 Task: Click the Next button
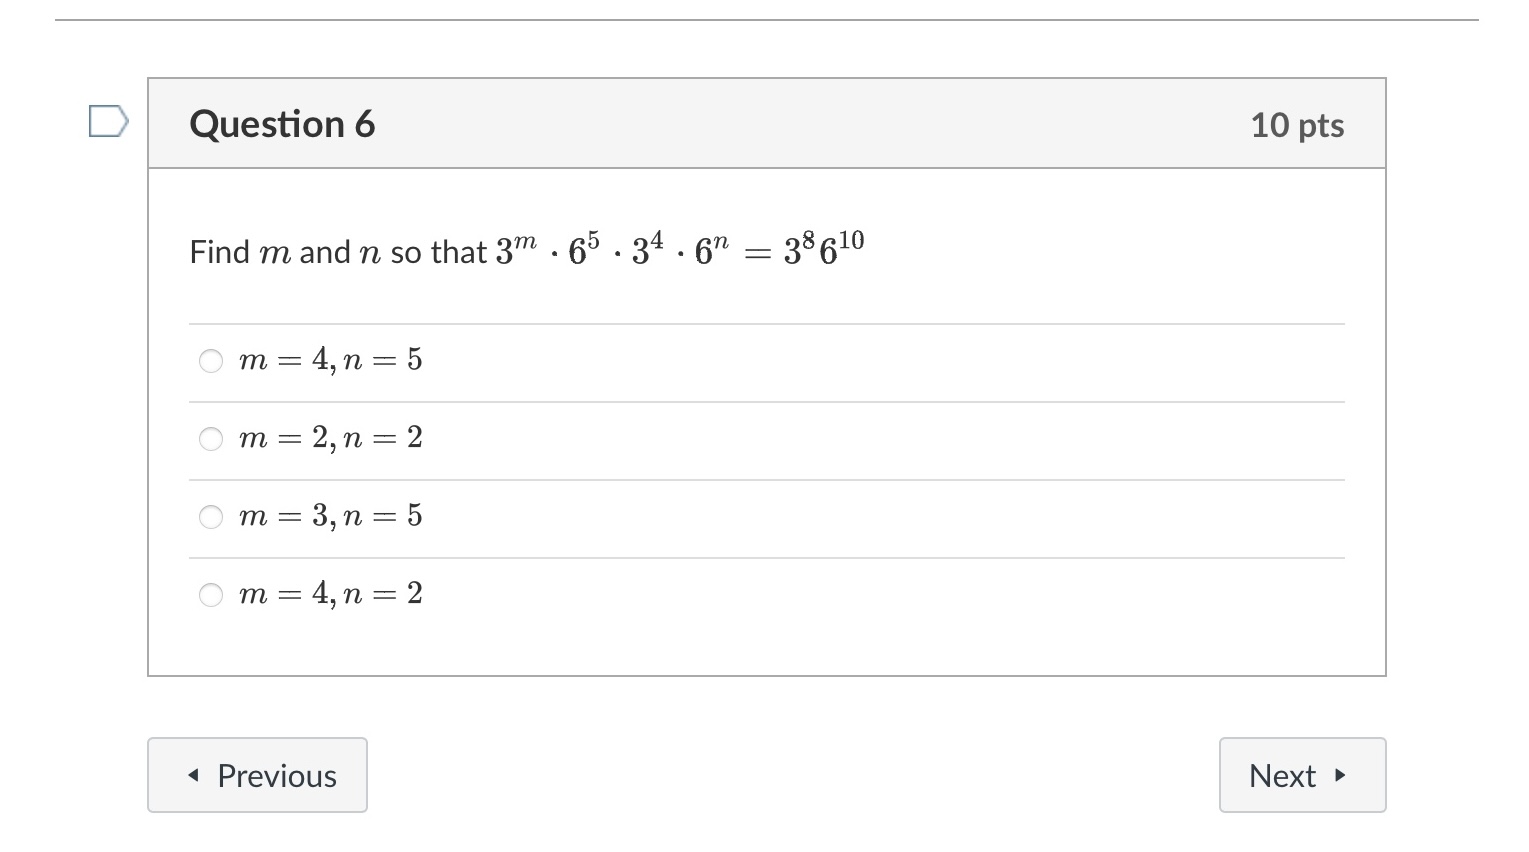1302,775
